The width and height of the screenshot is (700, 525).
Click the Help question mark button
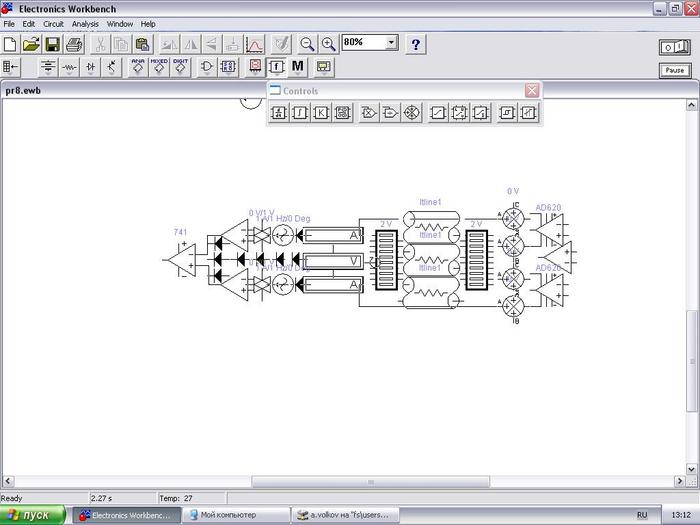(x=416, y=44)
